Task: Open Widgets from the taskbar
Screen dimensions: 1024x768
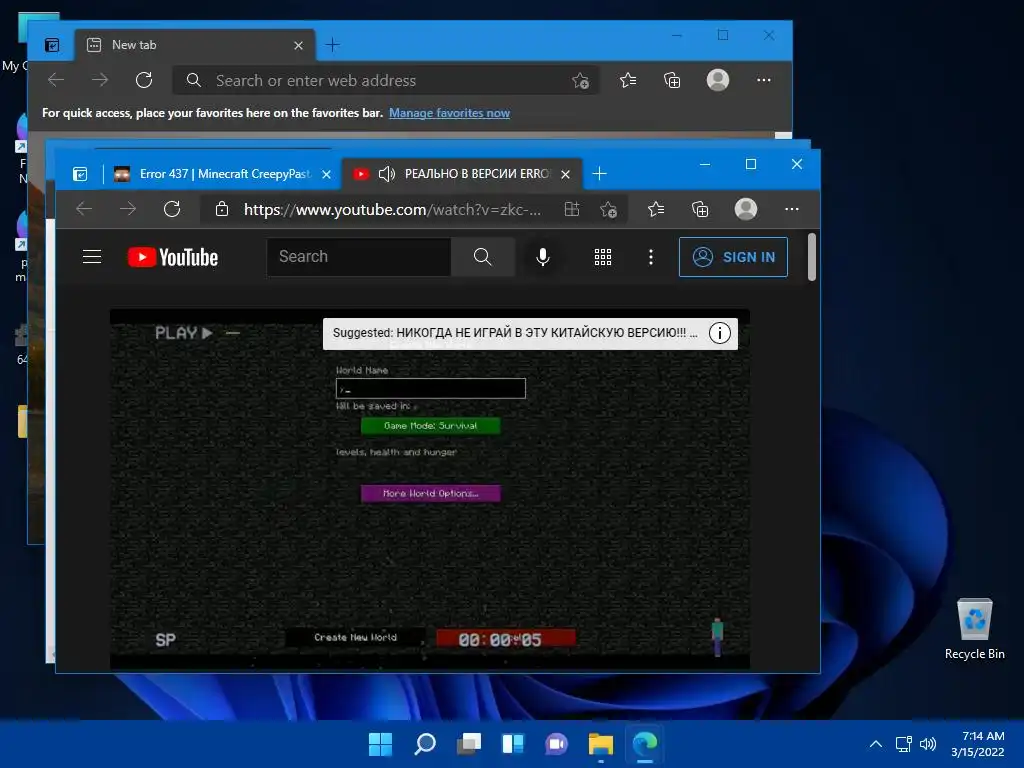Action: click(513, 744)
